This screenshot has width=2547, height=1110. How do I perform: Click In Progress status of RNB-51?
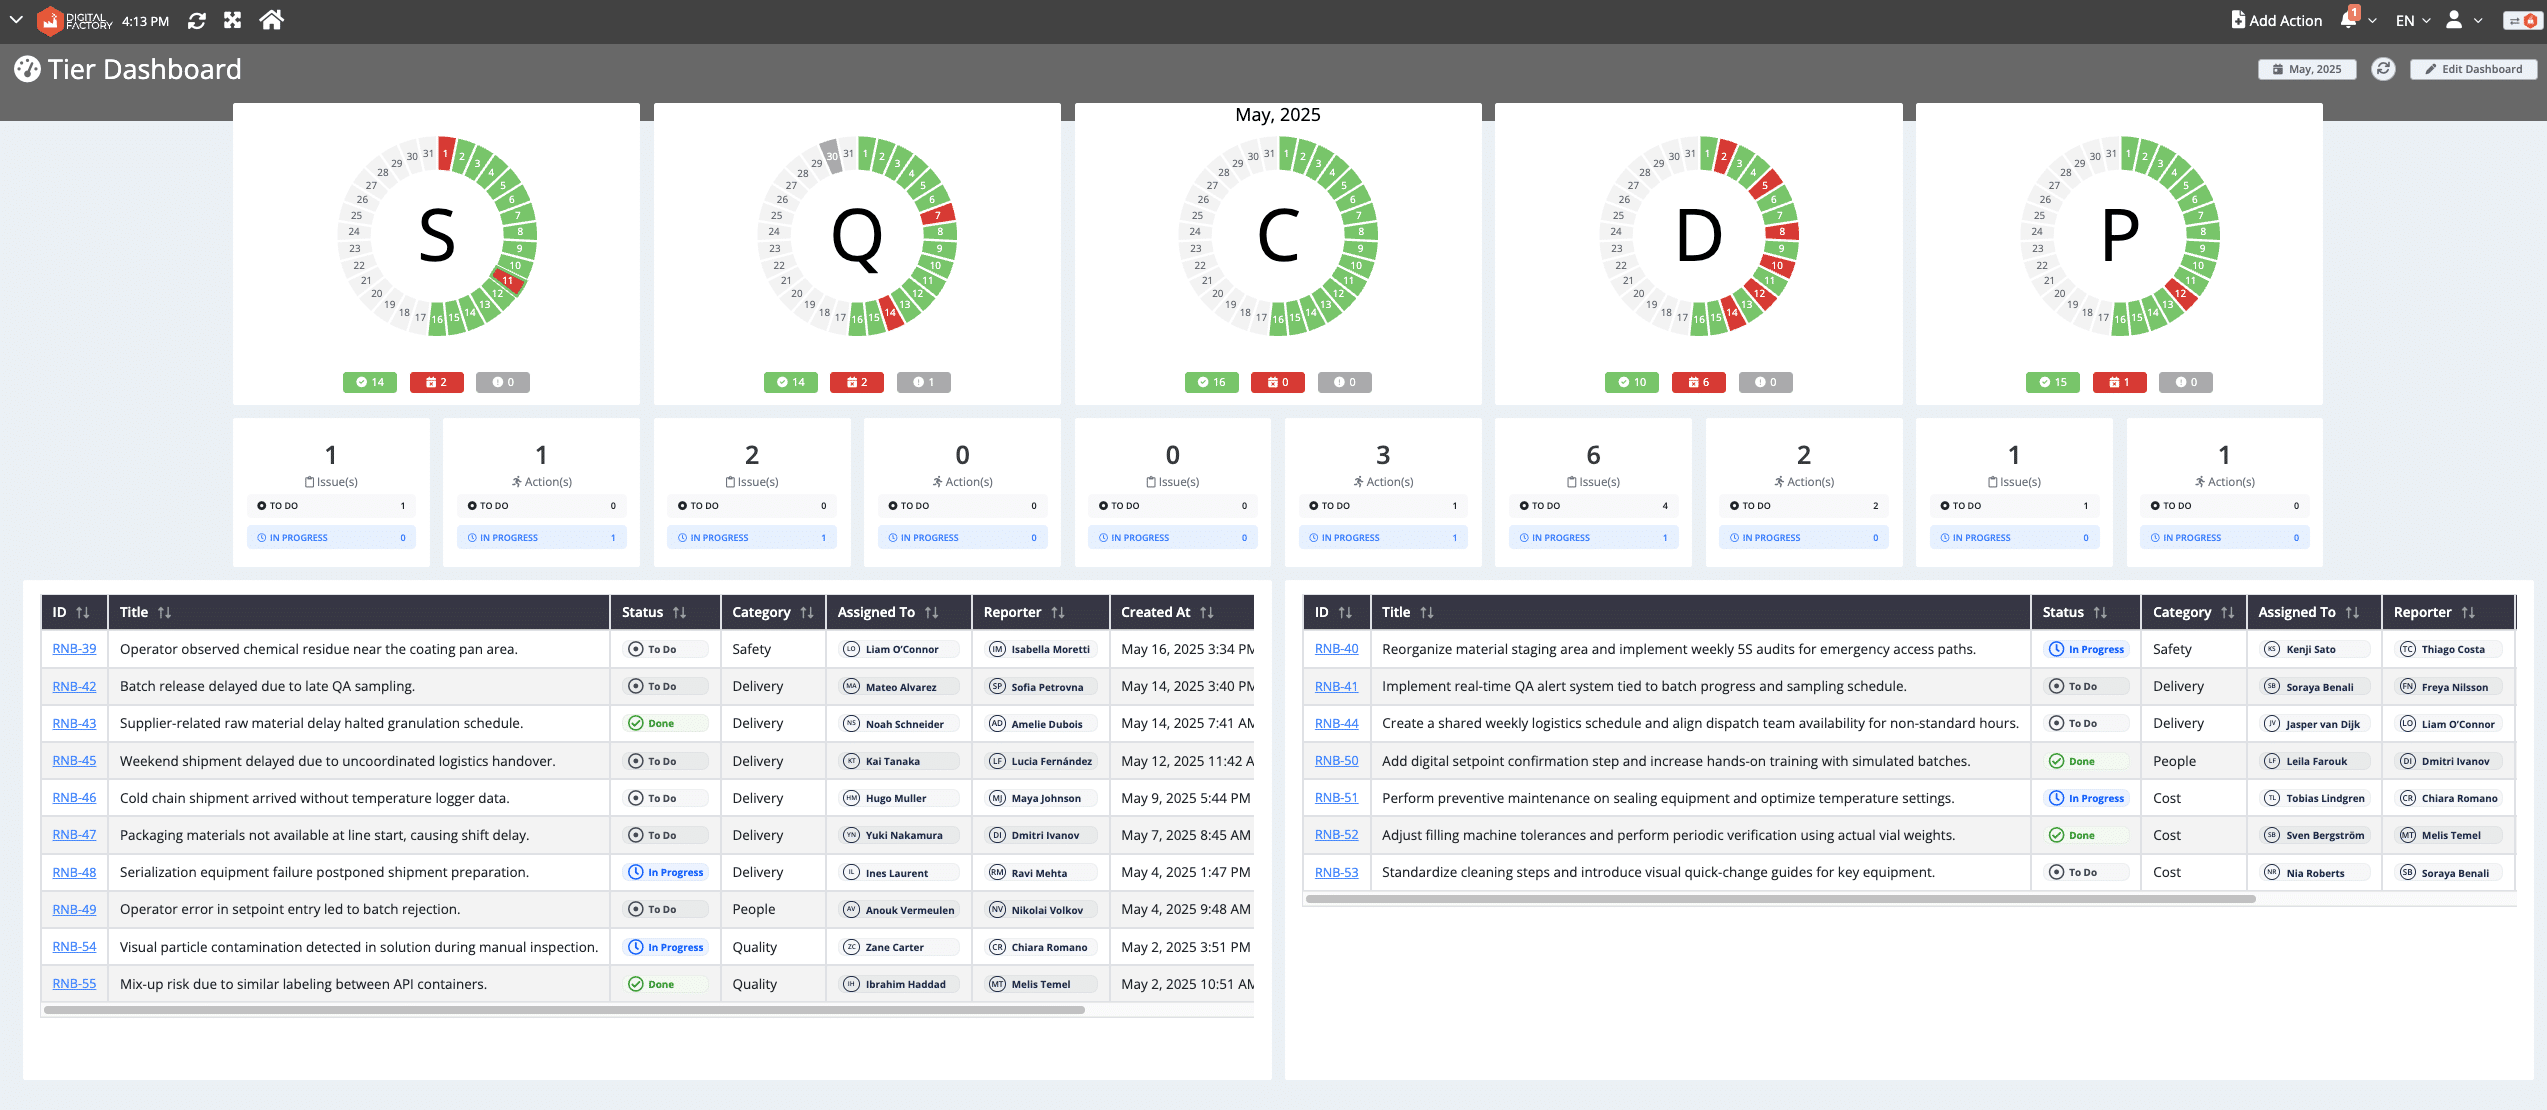(2086, 798)
